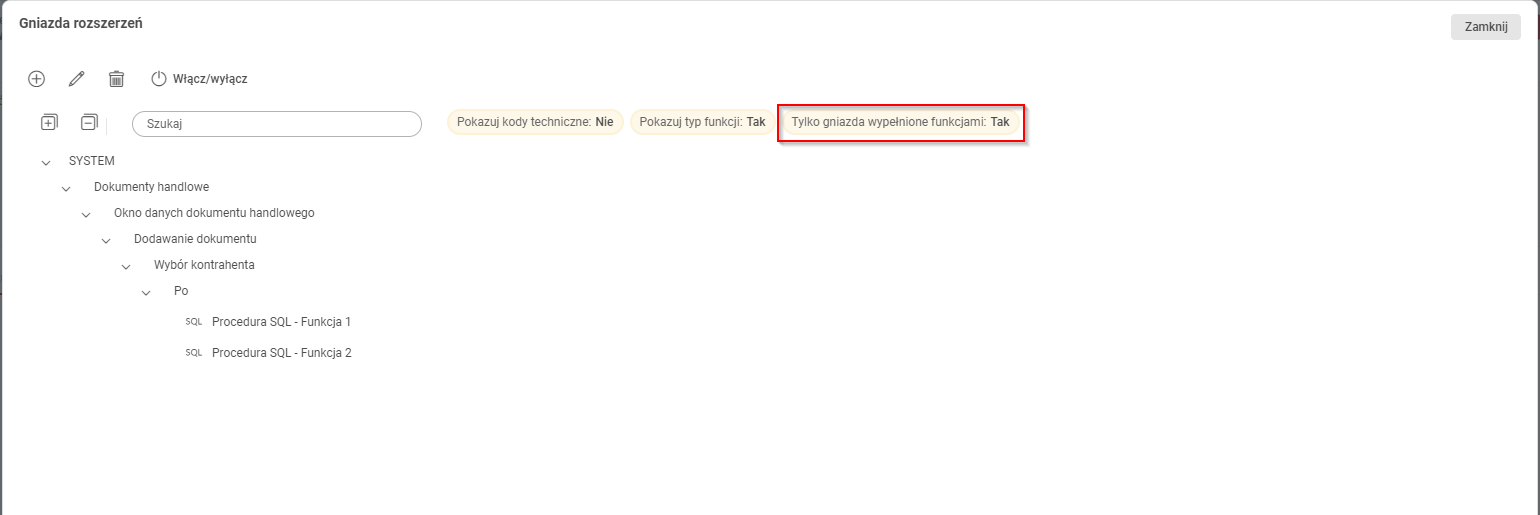Collapse all tree nodes icon

(x=89, y=123)
